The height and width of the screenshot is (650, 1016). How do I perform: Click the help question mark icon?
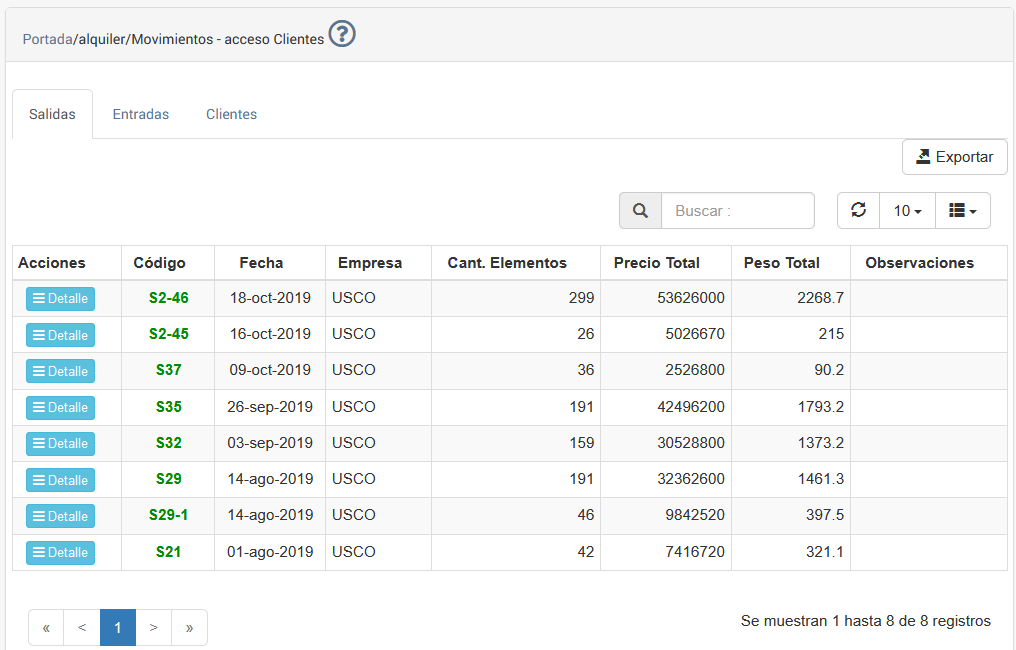pos(342,35)
